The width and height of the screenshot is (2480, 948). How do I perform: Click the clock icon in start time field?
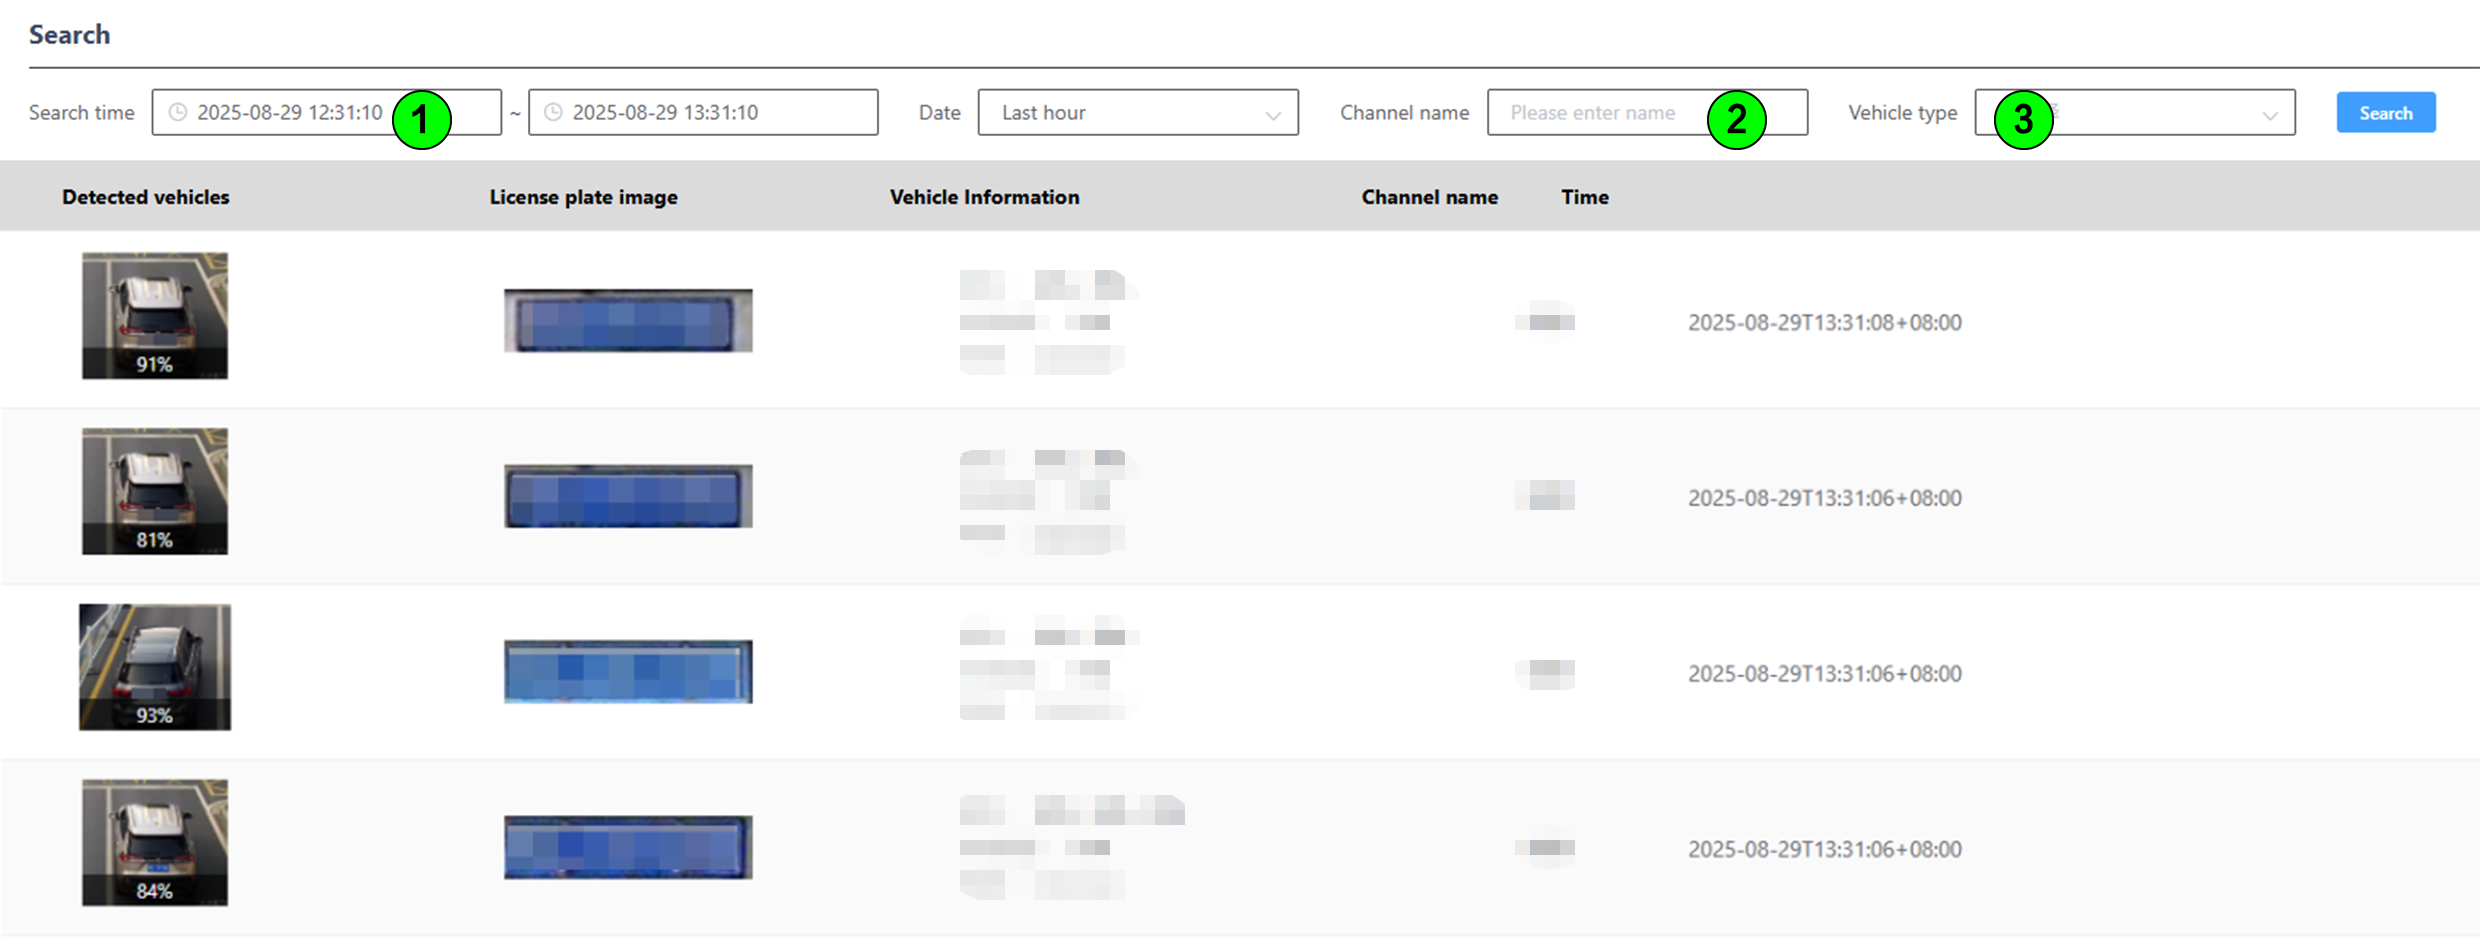pos(177,112)
